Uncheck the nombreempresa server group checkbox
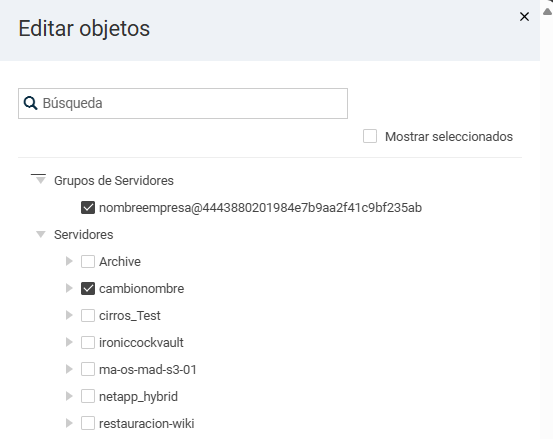Viewport: 553px width, 439px height. (88, 207)
